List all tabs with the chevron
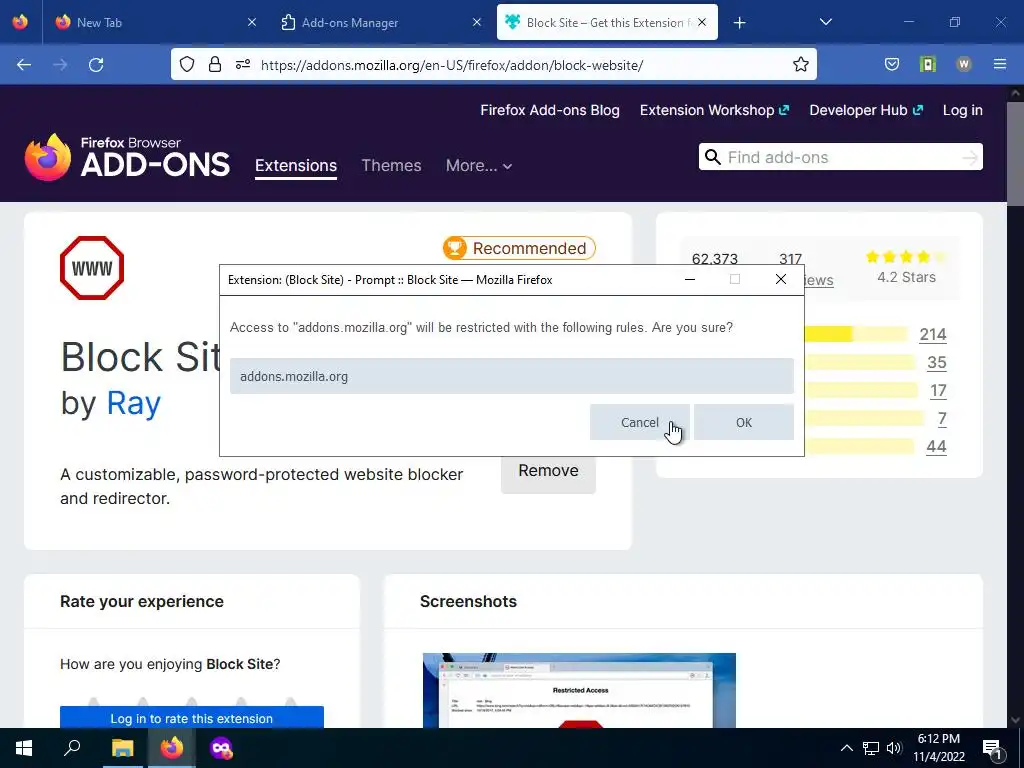This screenshot has width=1024, height=768. [825, 22]
